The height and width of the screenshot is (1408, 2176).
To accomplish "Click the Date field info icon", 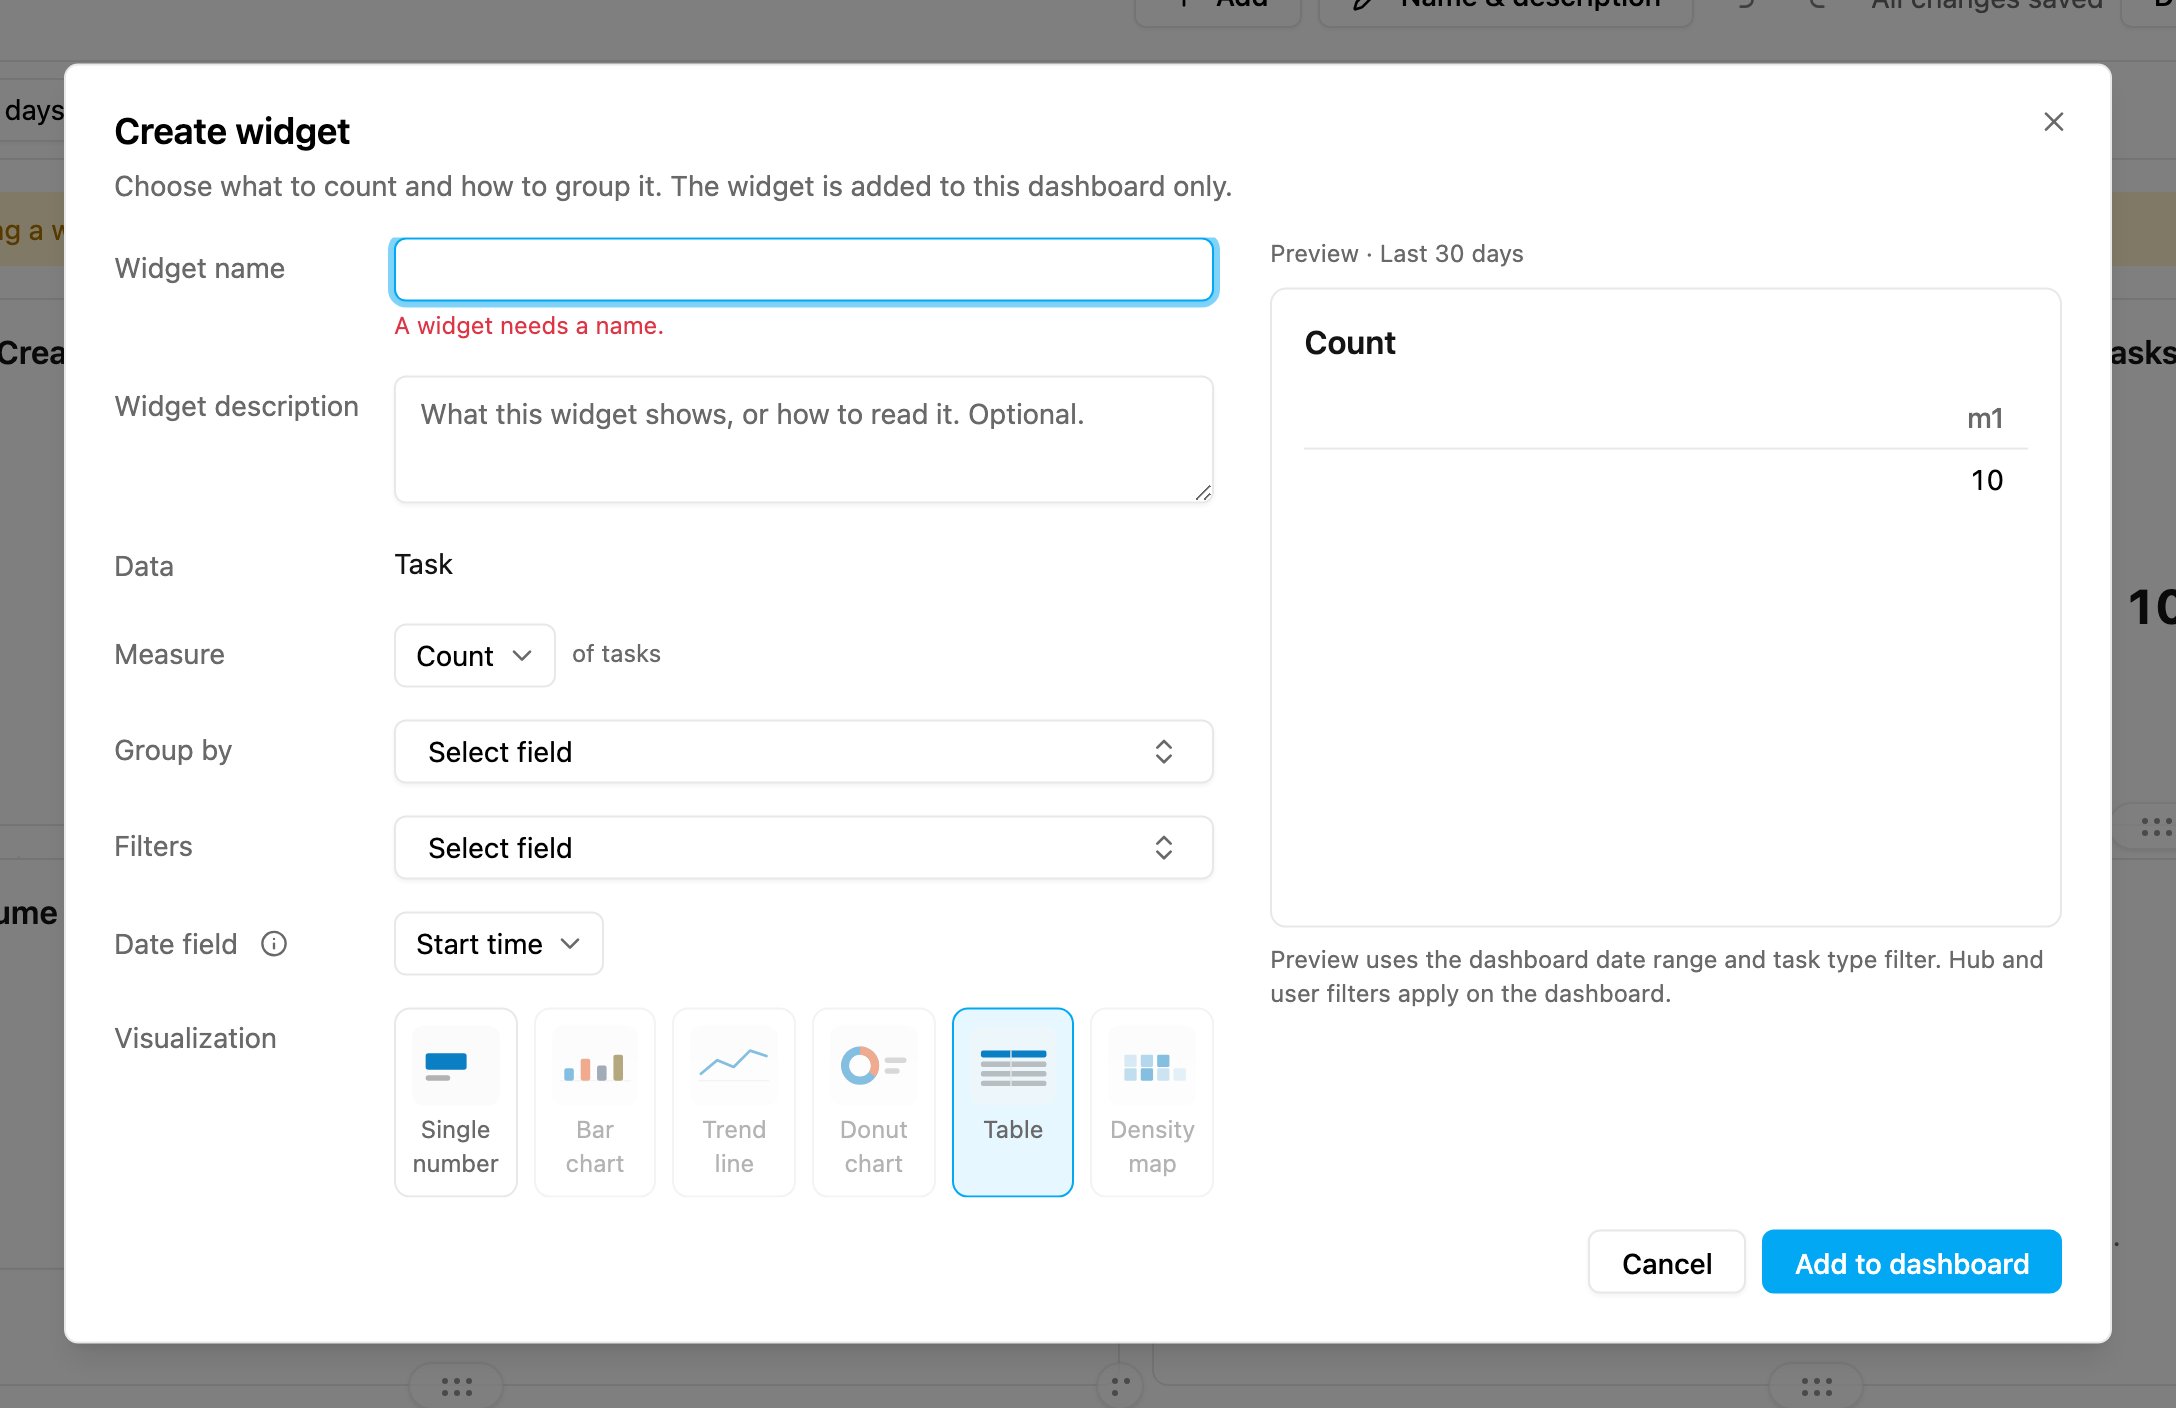I will coord(274,944).
